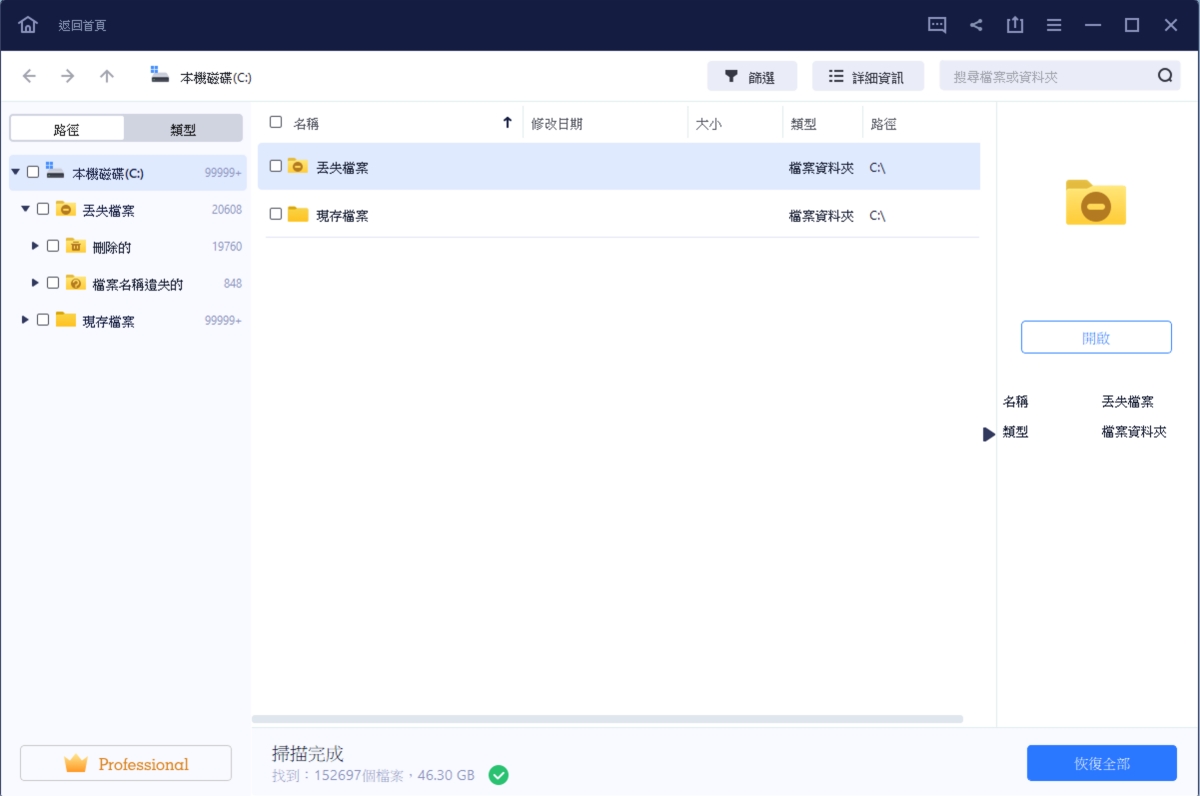1200x796 pixels.
Task: Click the 848 count in tree
Action: point(233,284)
